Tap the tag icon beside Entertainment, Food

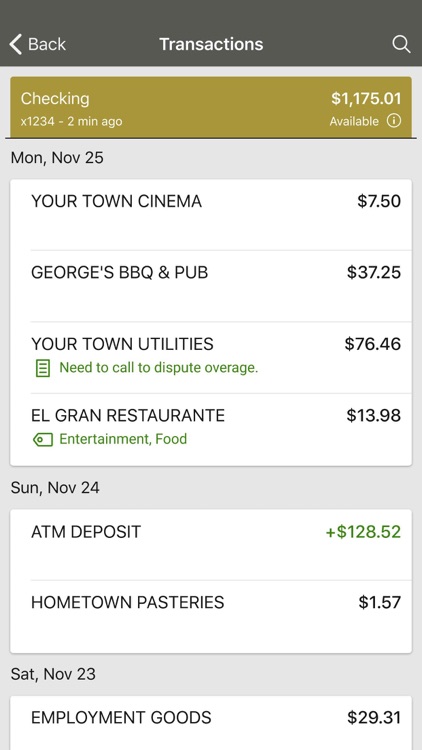(43, 439)
